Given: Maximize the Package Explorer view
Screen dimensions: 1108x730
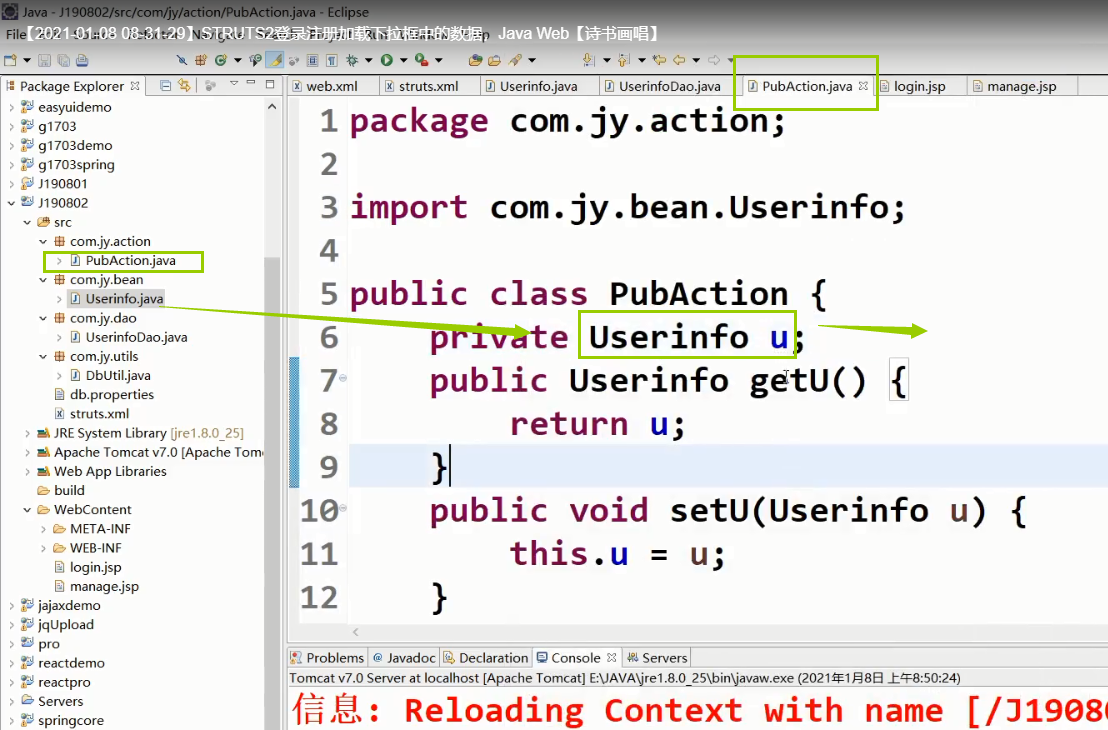Looking at the screenshot, I should pos(270,84).
